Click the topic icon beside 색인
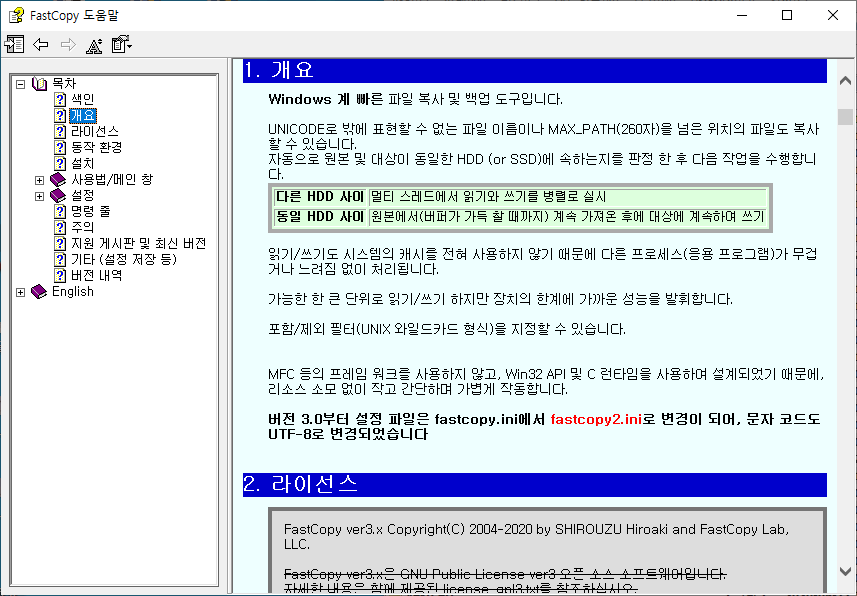Viewport: 857px width, 596px height. [x=60, y=100]
